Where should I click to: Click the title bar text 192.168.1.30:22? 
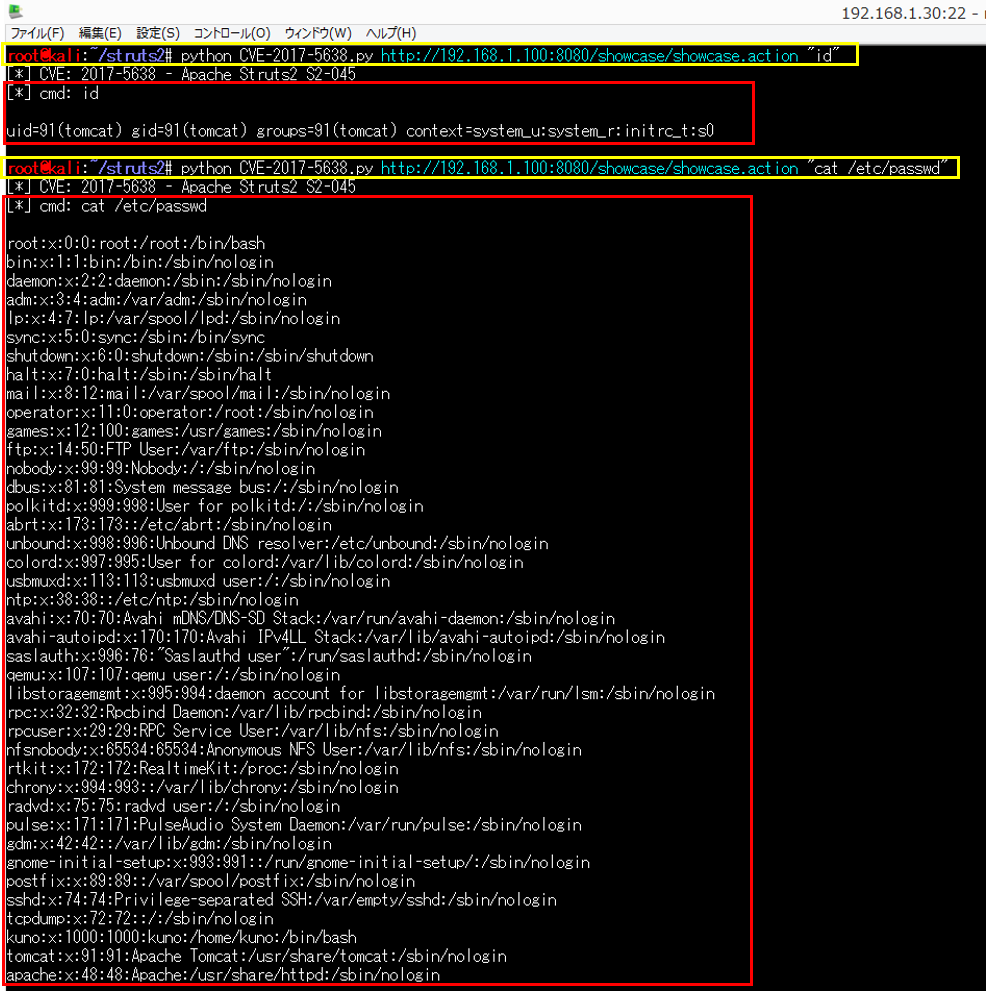pos(904,13)
